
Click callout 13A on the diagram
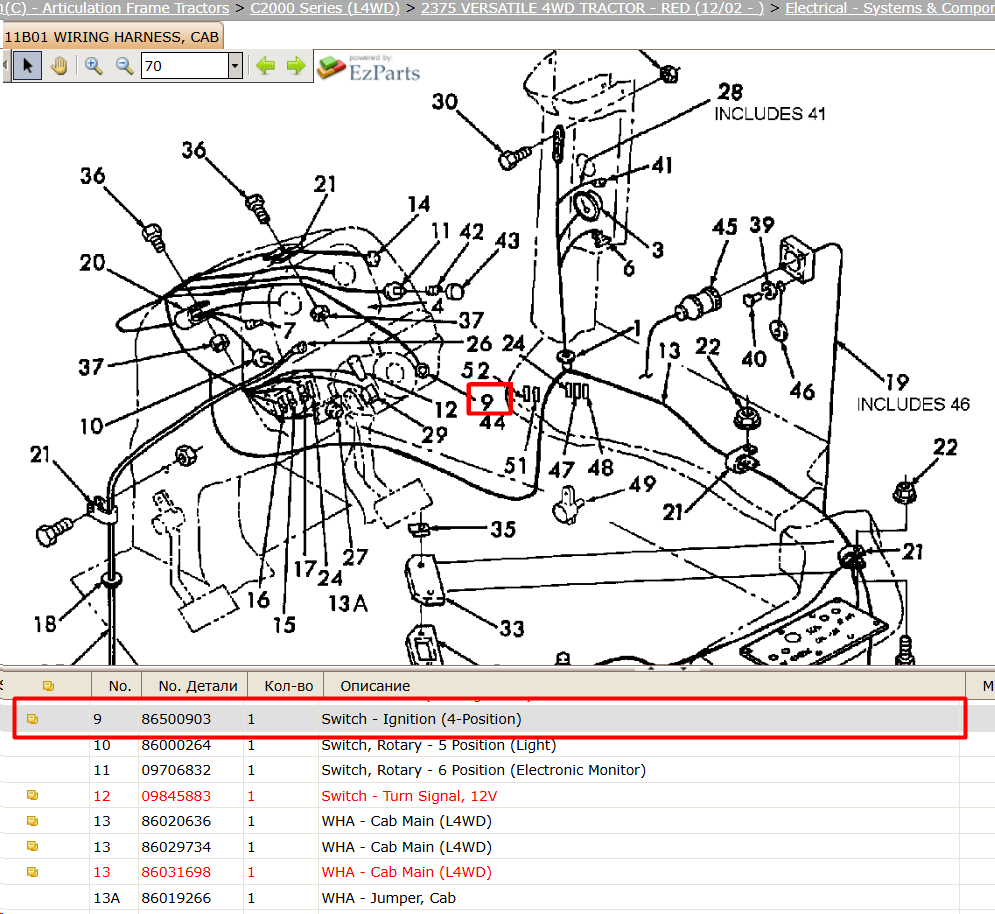coord(348,603)
